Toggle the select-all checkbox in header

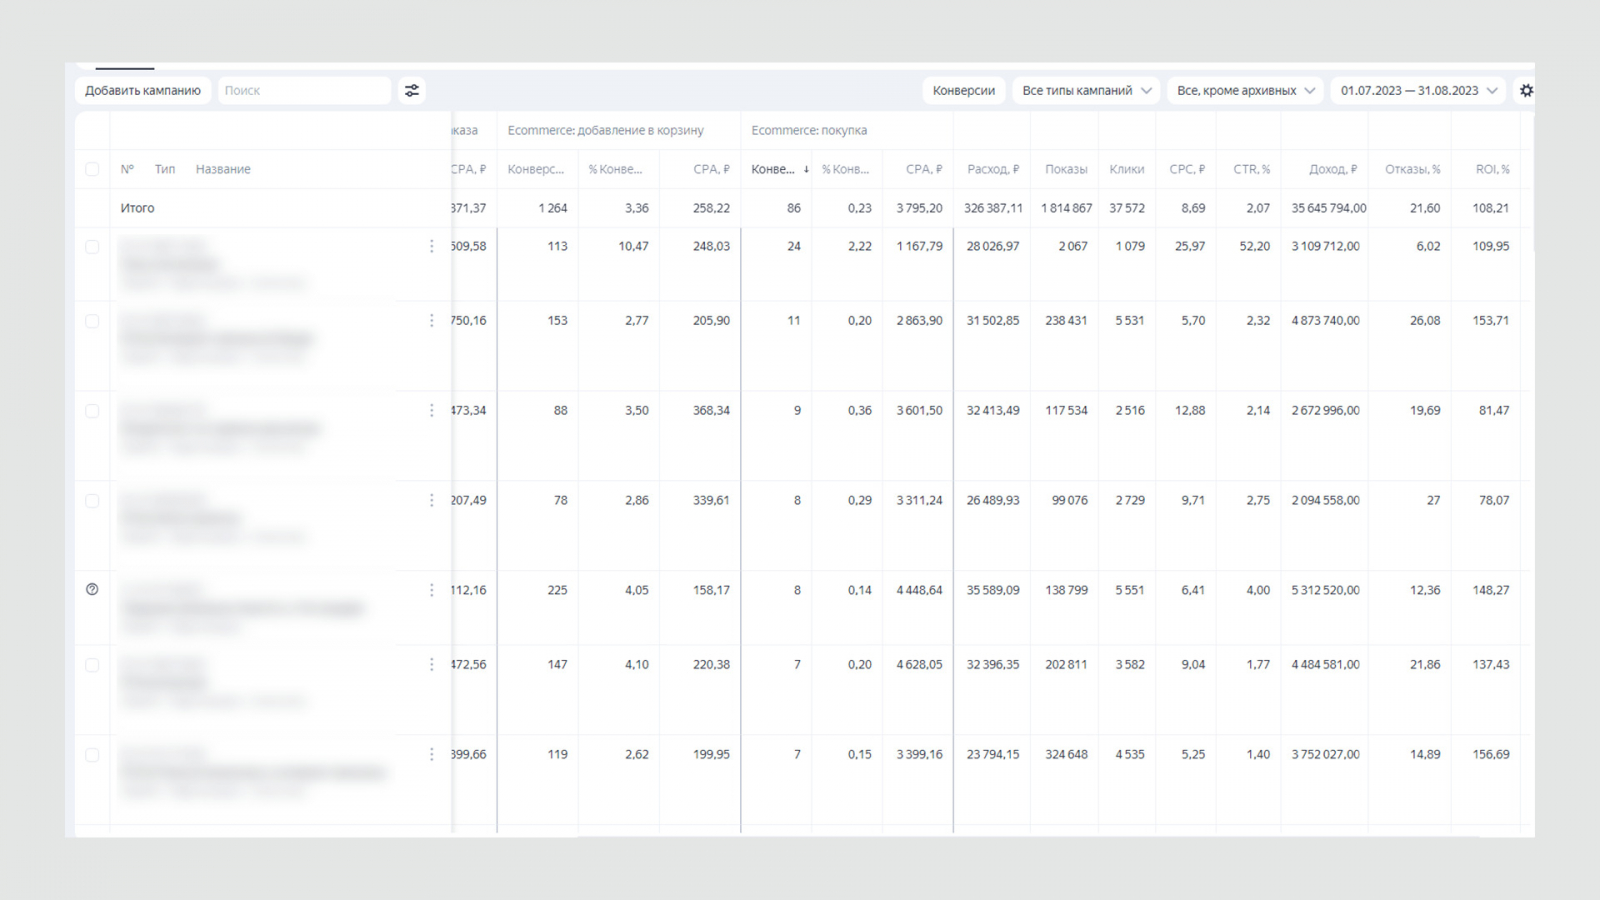[x=92, y=170]
